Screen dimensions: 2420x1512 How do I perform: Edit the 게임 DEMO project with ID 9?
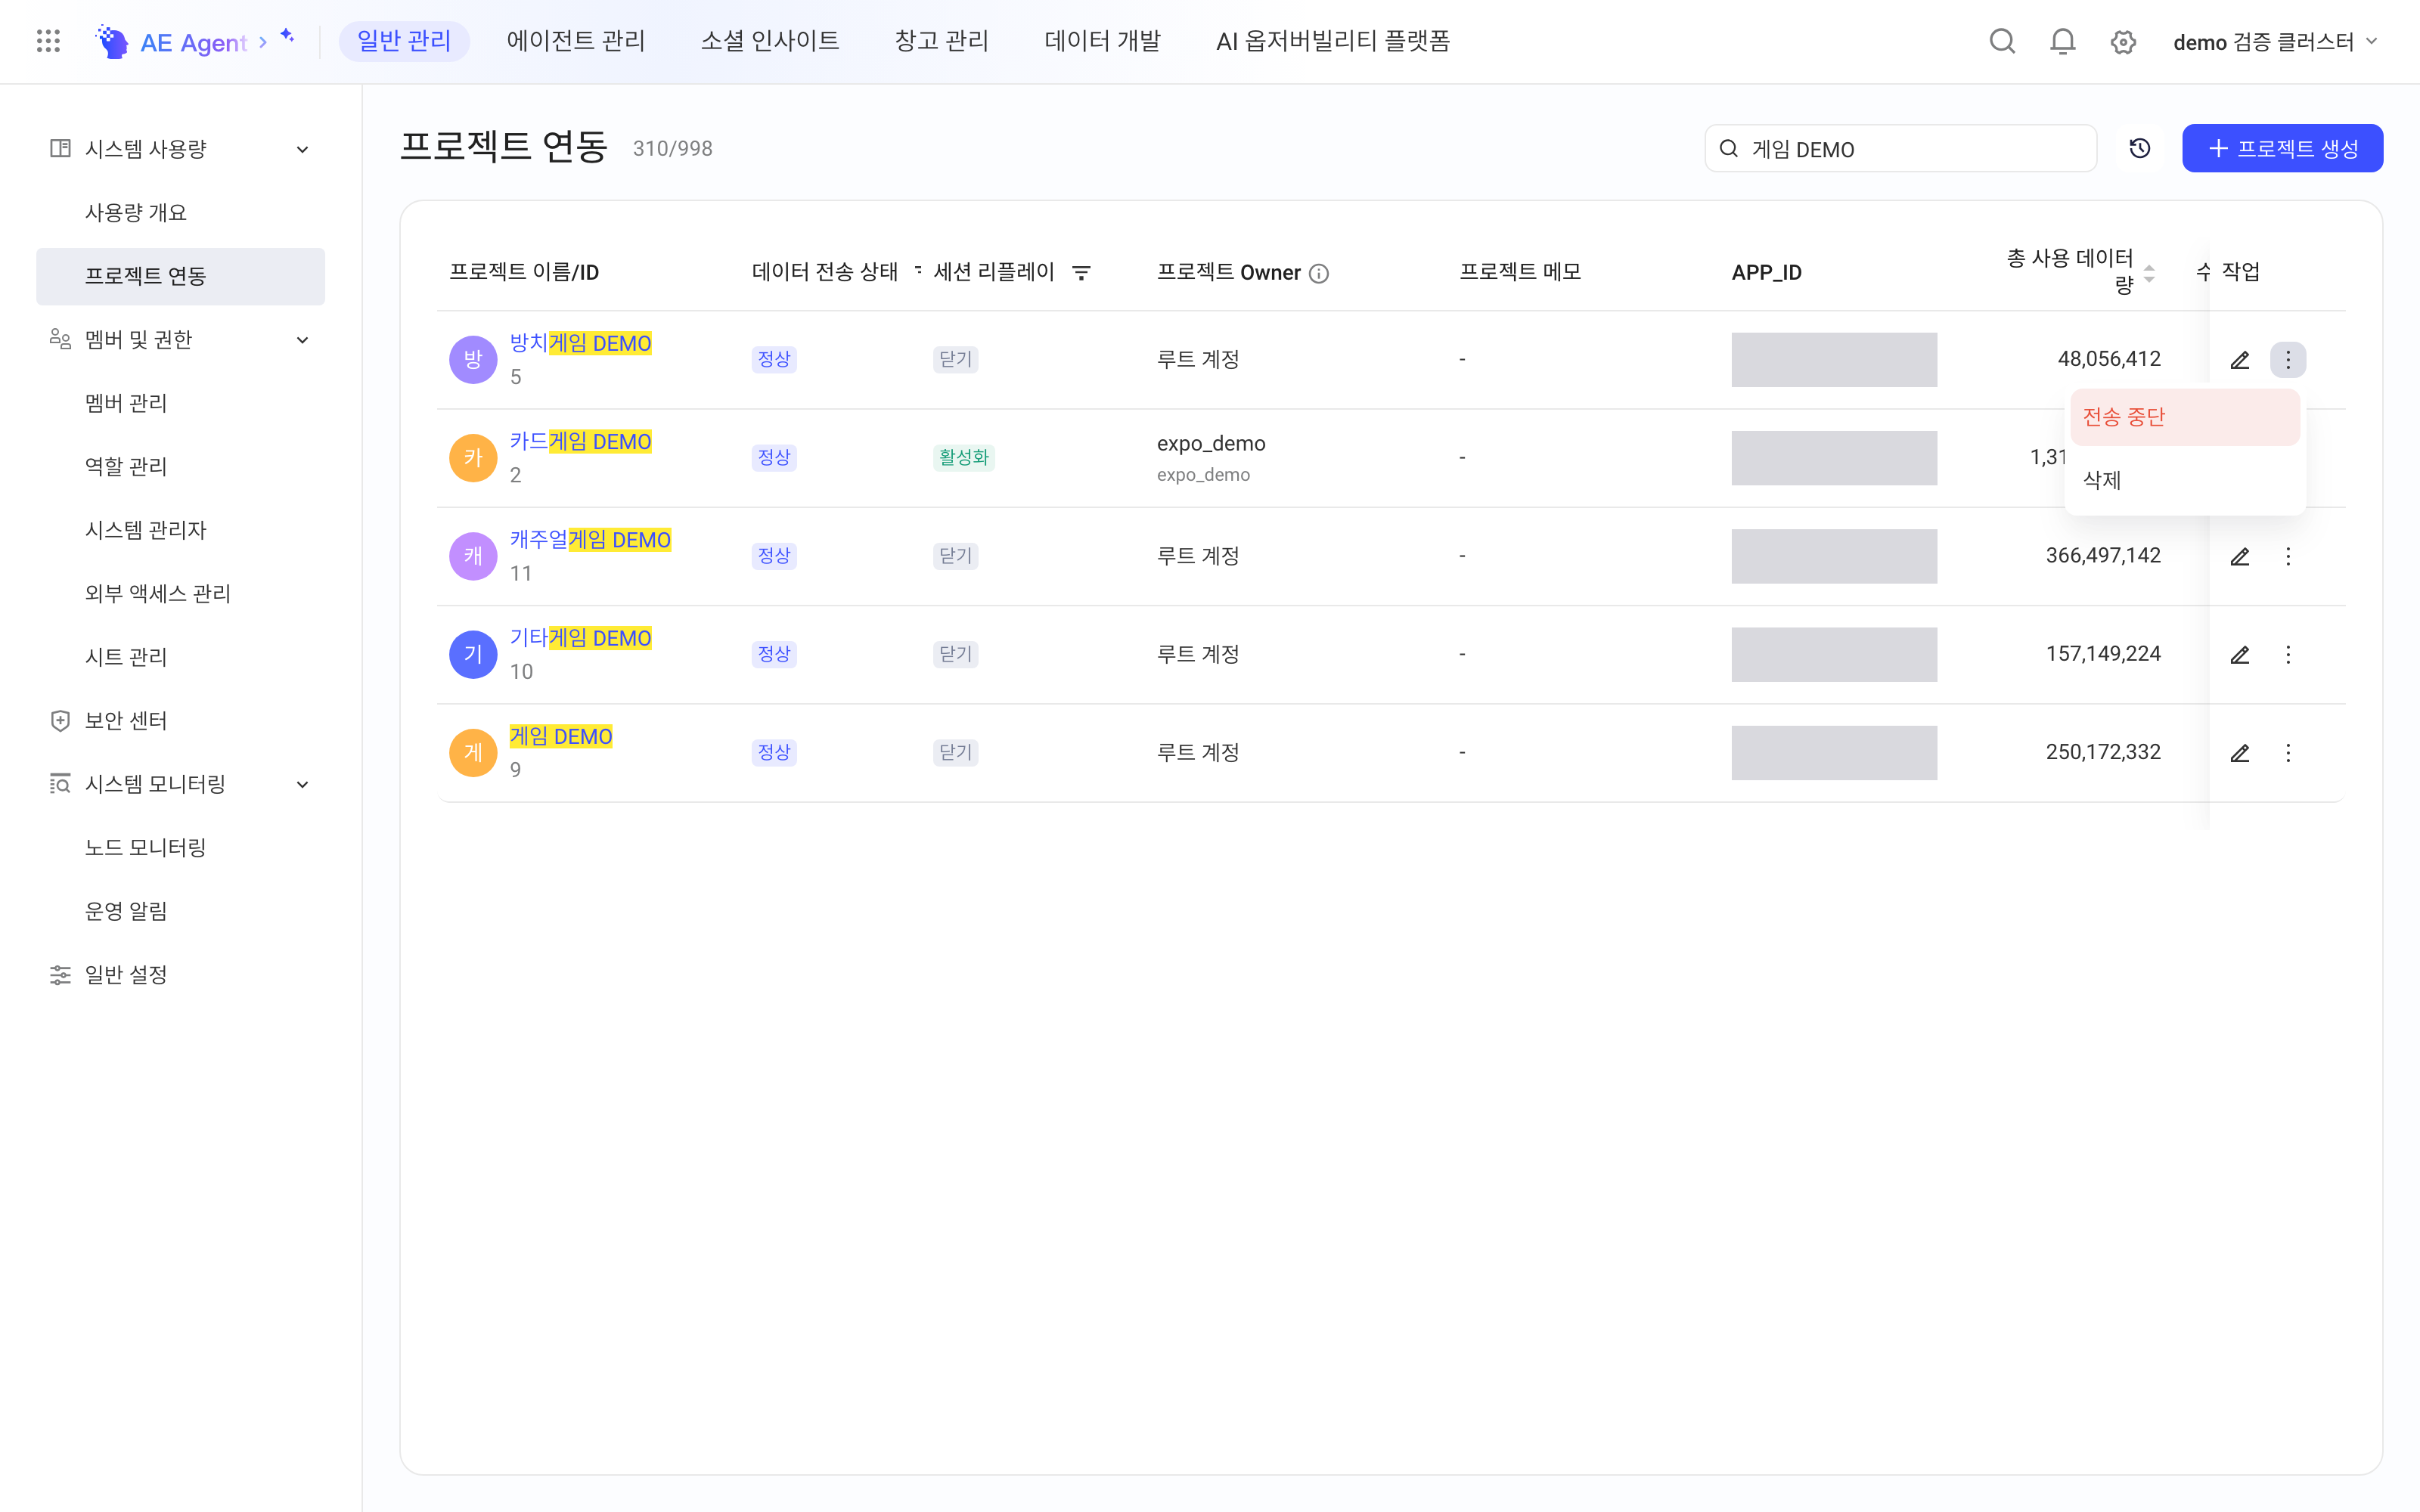point(2240,753)
